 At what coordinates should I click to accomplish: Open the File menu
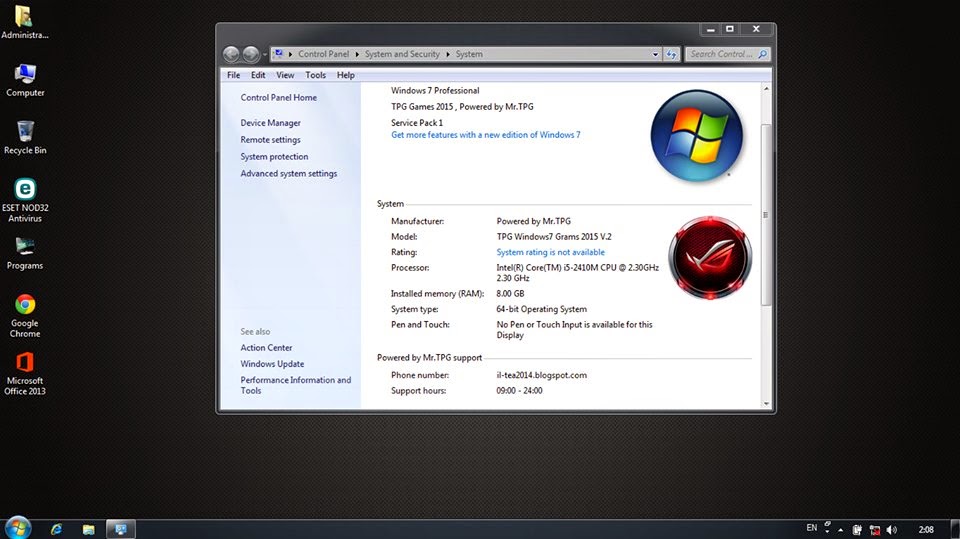coord(233,75)
